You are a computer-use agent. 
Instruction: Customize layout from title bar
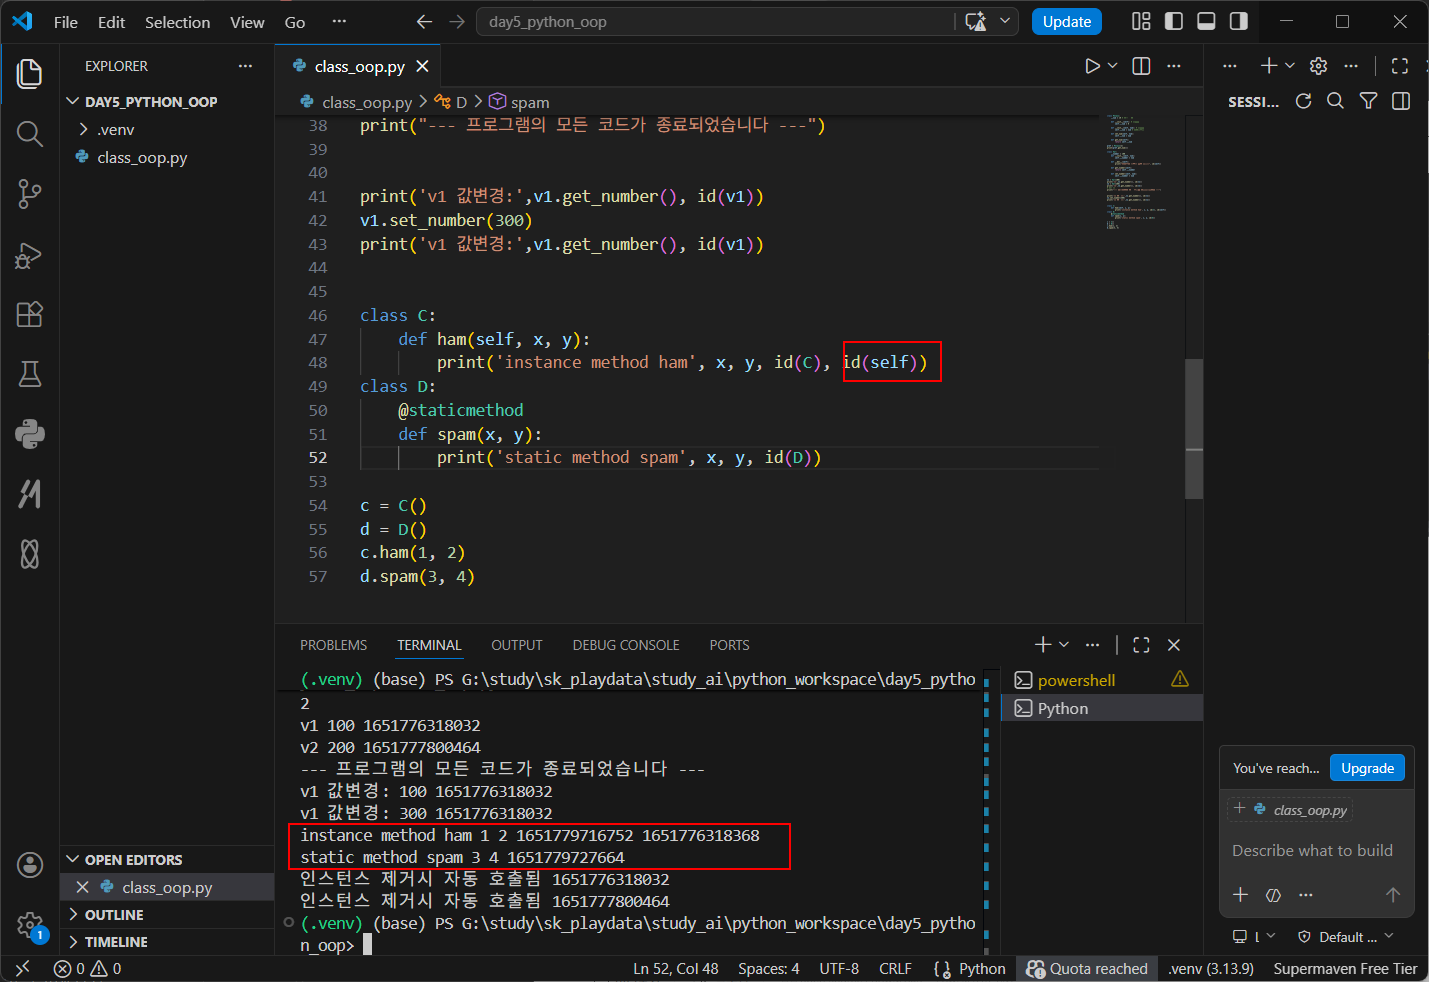1141,21
